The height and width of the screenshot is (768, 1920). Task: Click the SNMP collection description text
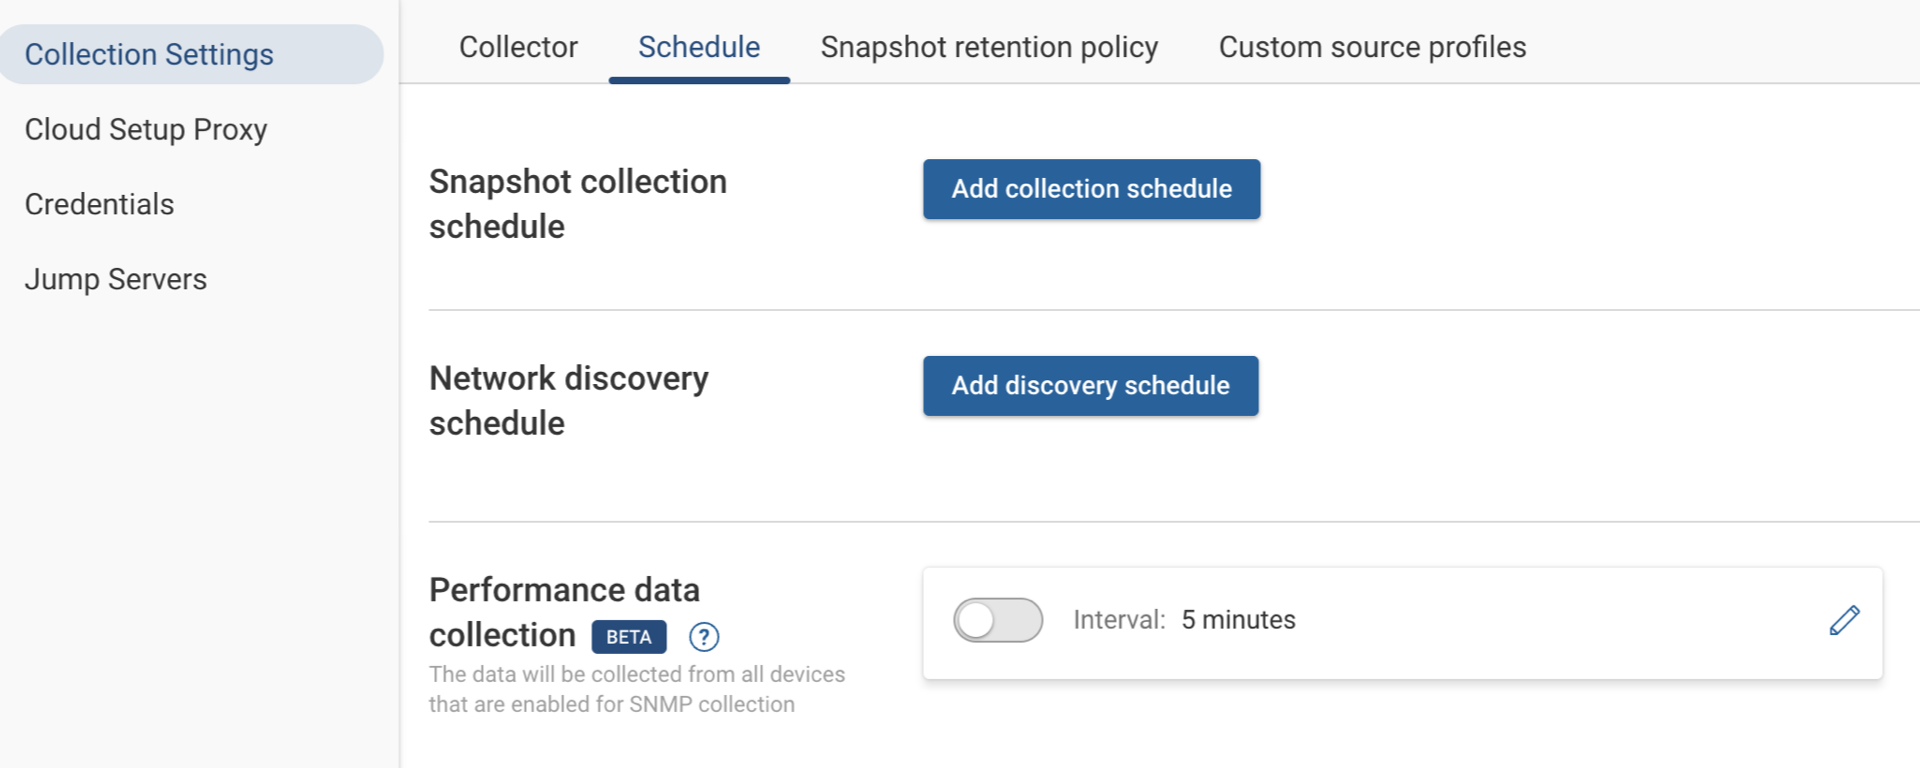tap(637, 689)
